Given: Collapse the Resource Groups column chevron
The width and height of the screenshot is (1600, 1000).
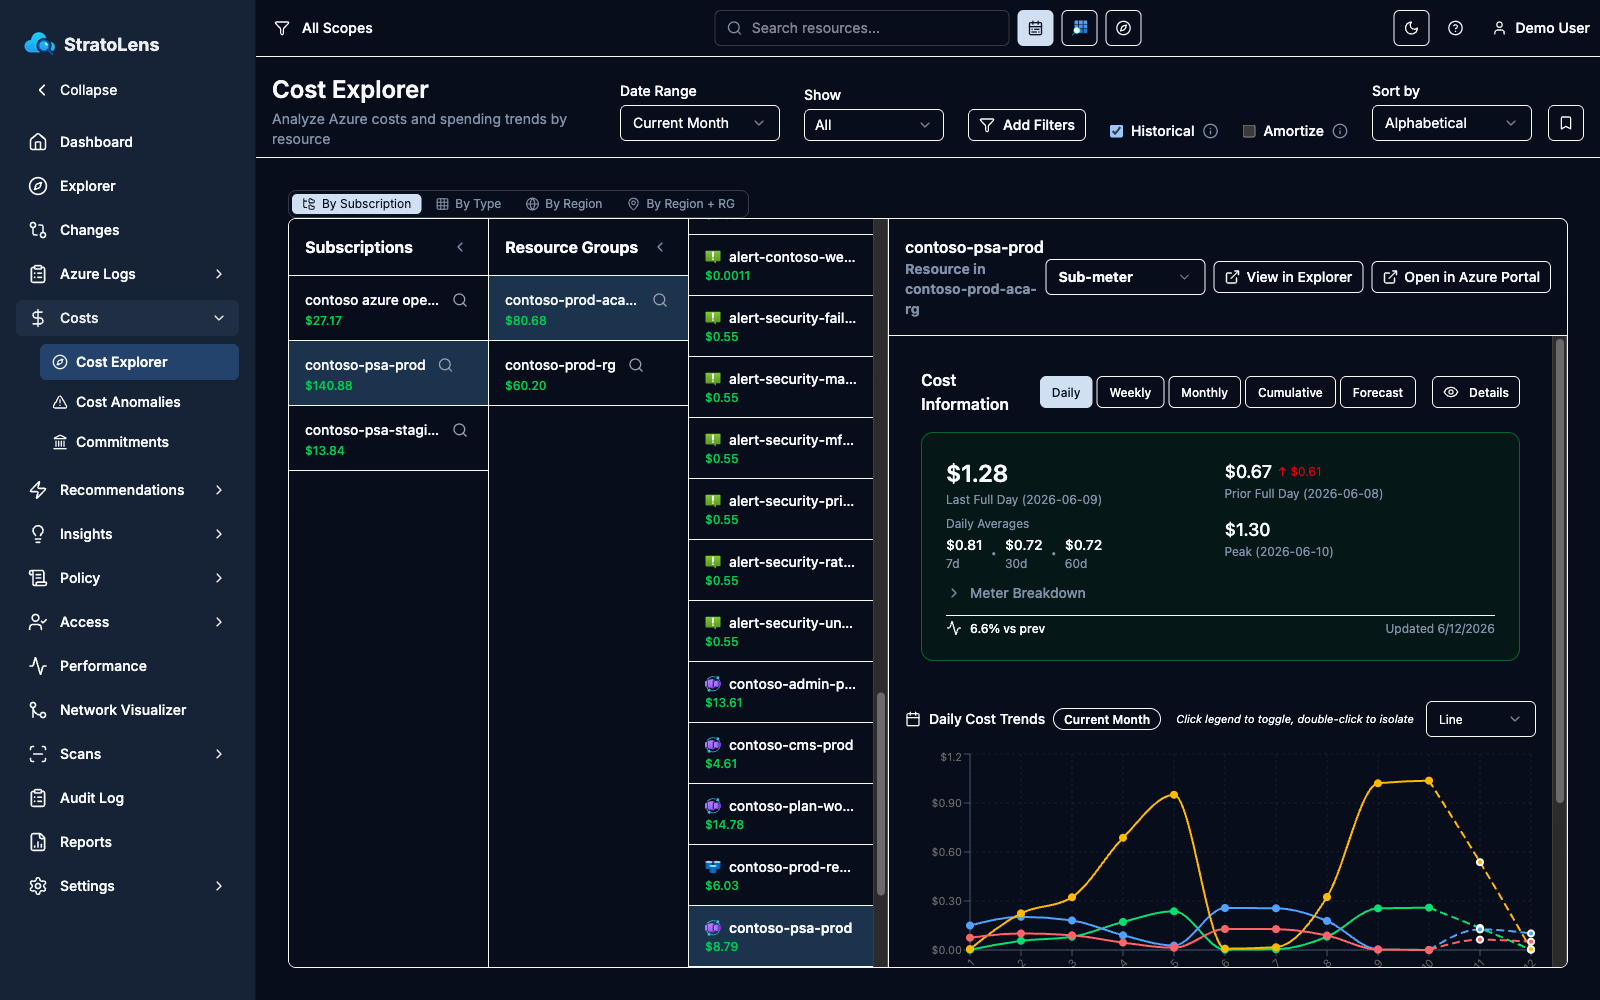Looking at the screenshot, I should pos(660,247).
